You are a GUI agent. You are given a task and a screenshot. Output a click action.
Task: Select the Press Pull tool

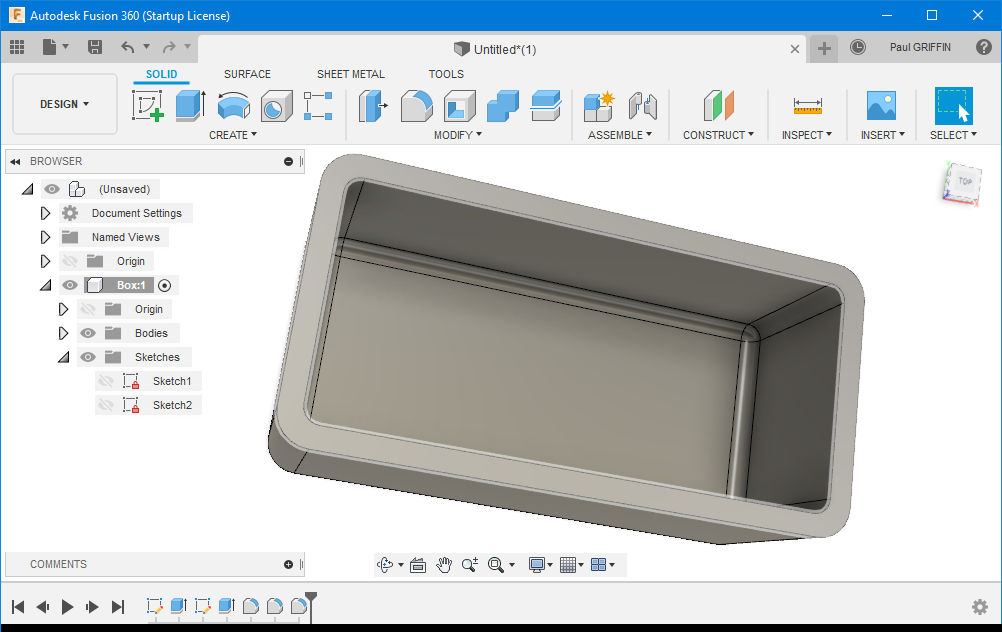(373, 105)
